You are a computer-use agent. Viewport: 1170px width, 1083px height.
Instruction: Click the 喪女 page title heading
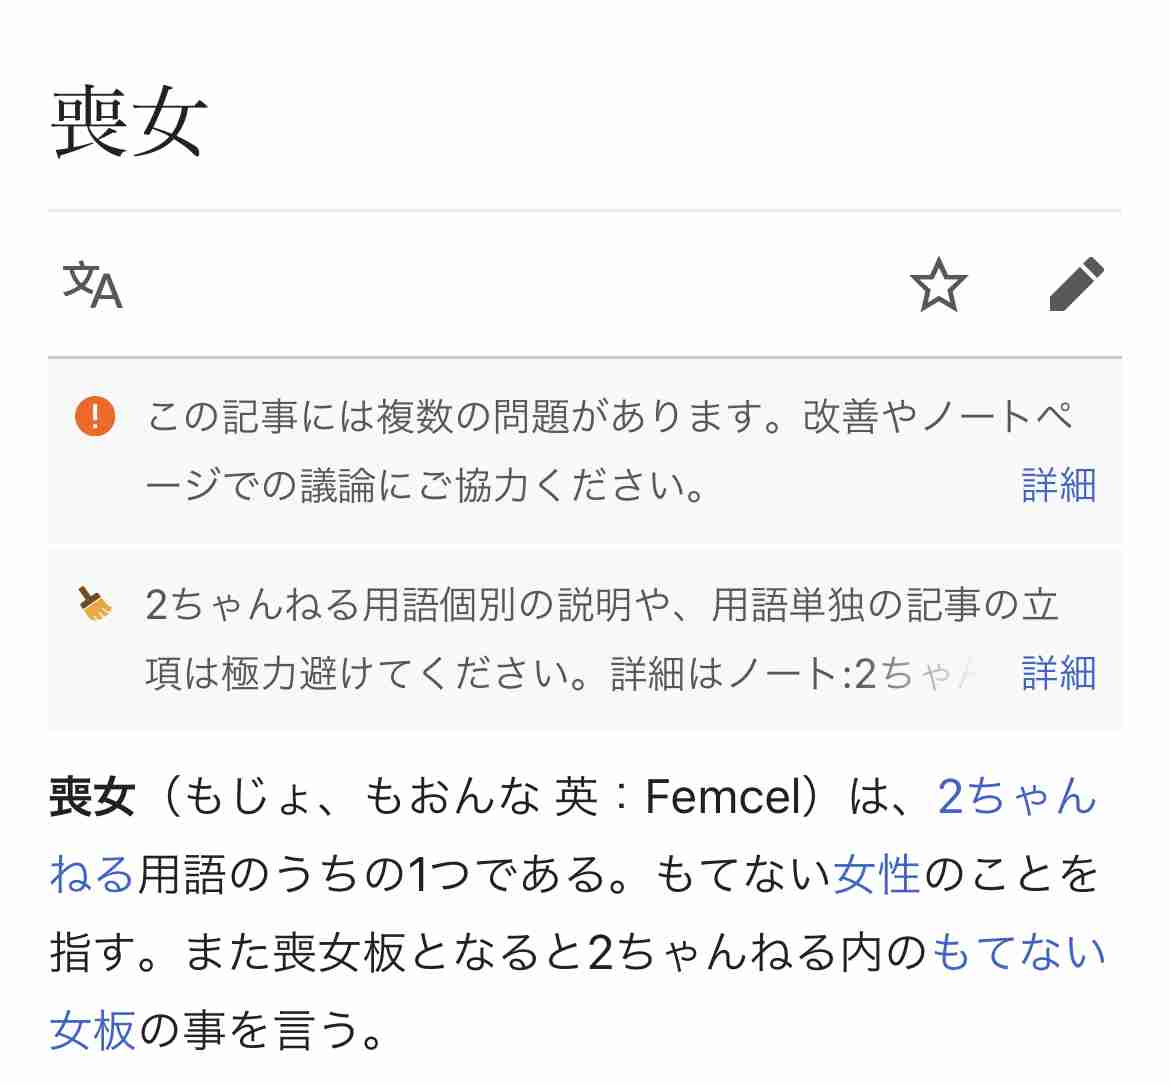pyautogui.click(x=128, y=121)
